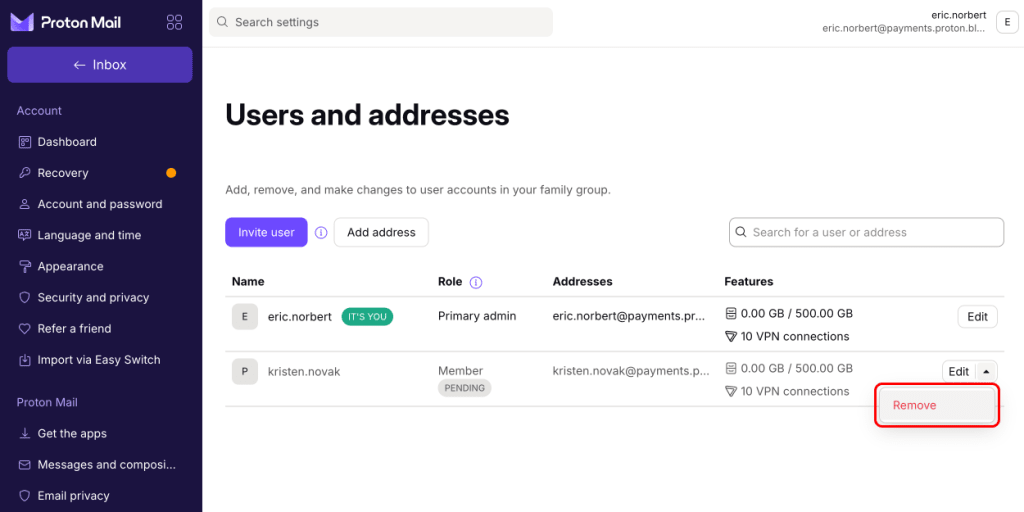This screenshot has width=1024, height=512.
Task: Click the Search settings field
Action: click(x=381, y=22)
